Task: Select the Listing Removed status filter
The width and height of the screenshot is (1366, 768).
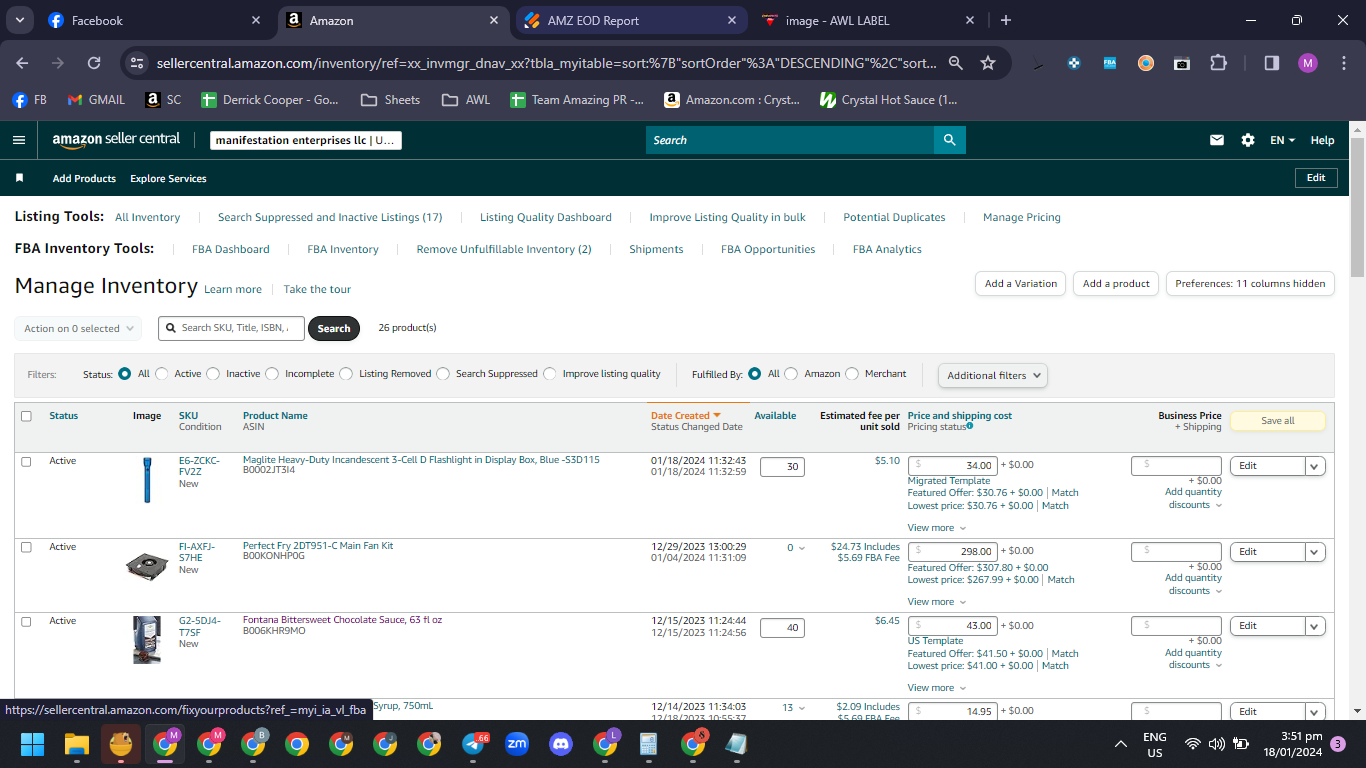Action: click(x=346, y=374)
